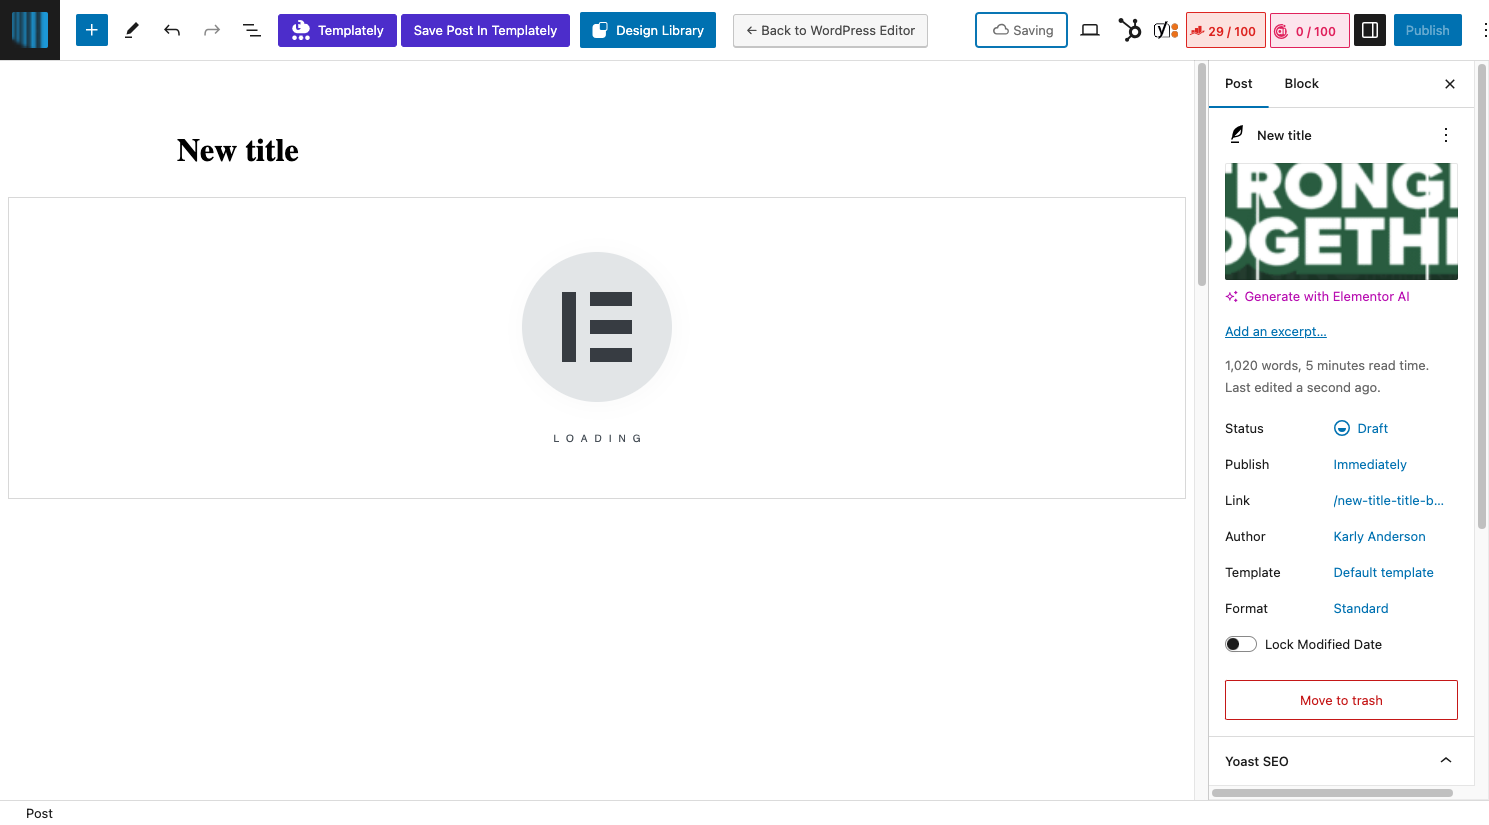The width and height of the screenshot is (1489, 825).
Task: Click the featured image thumbnail
Action: pyautogui.click(x=1341, y=221)
